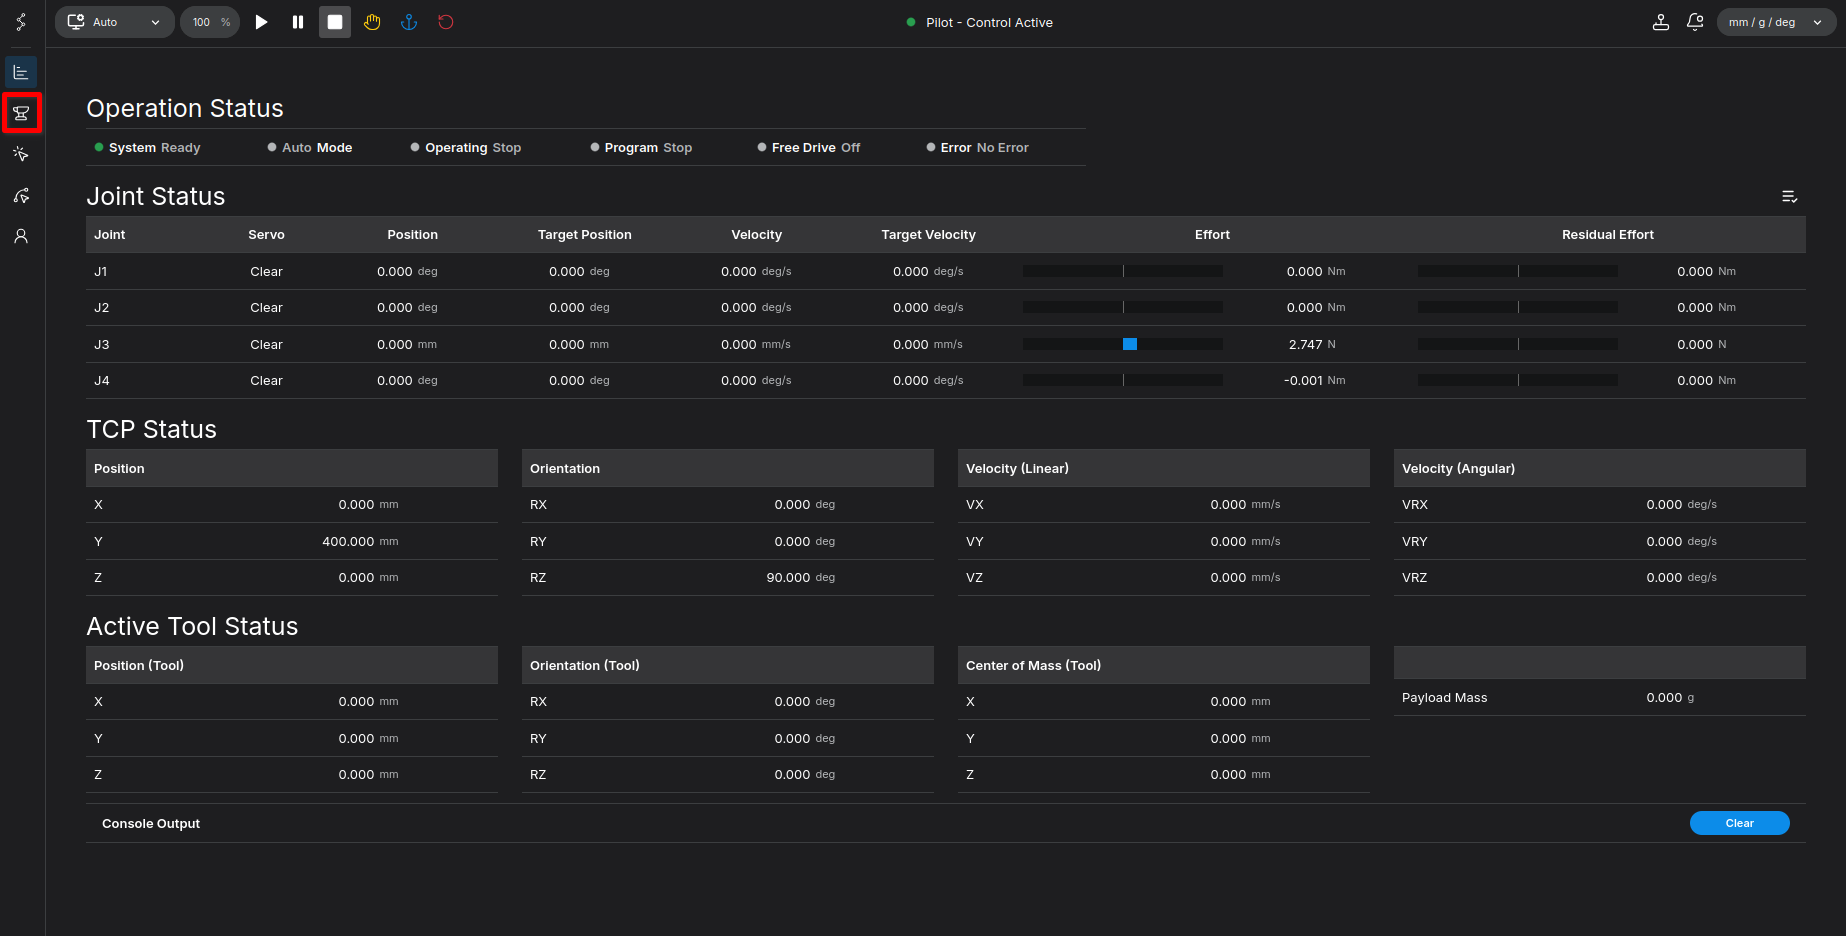Click the yellow hand free drive icon
This screenshot has width=1846, height=936.
[372, 22]
